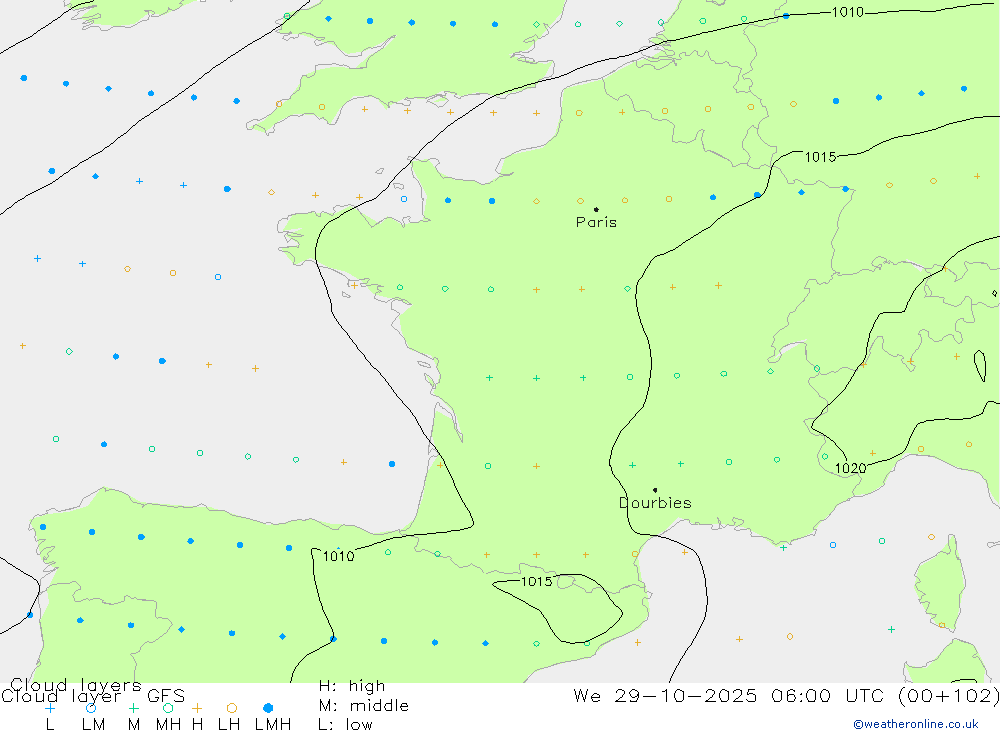This screenshot has height=733, width=1000.
Task: Click the forecast date 'We 29-10-2025'
Action: click(x=665, y=695)
